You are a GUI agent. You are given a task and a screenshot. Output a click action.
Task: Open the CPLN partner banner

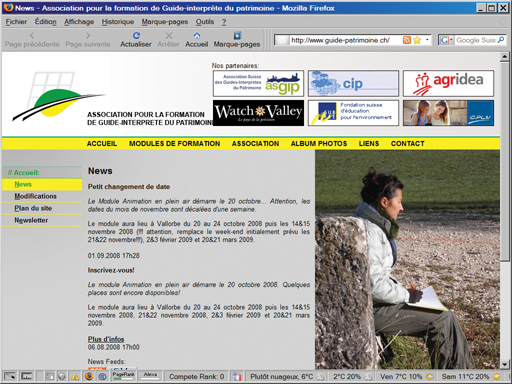coord(448,113)
